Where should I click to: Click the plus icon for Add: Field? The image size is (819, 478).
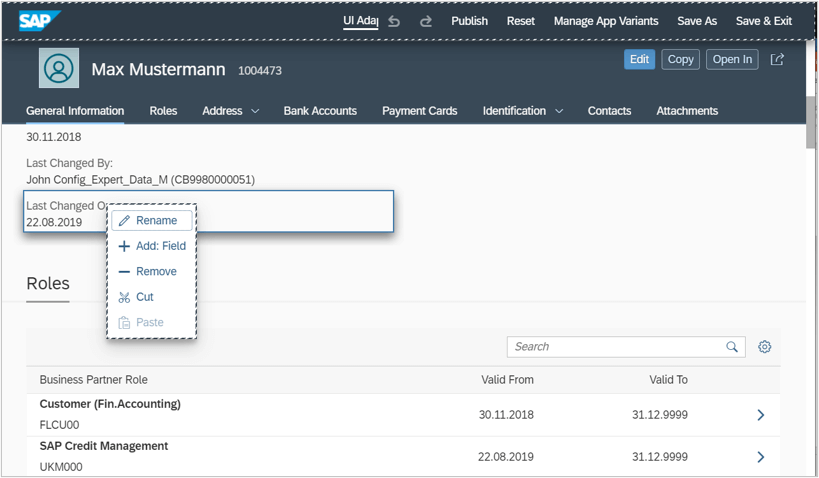[x=124, y=246]
